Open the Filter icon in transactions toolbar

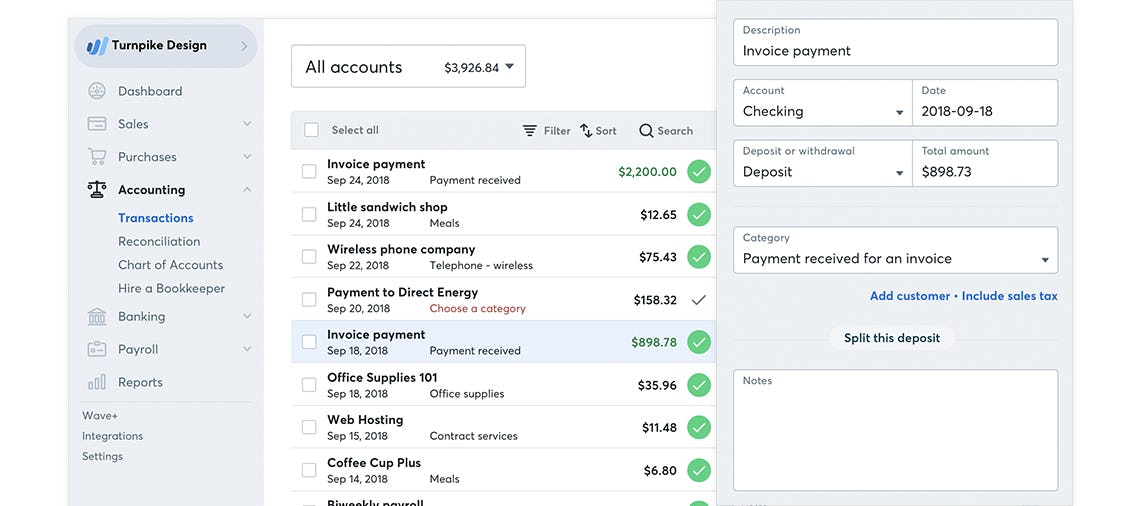tap(530, 131)
